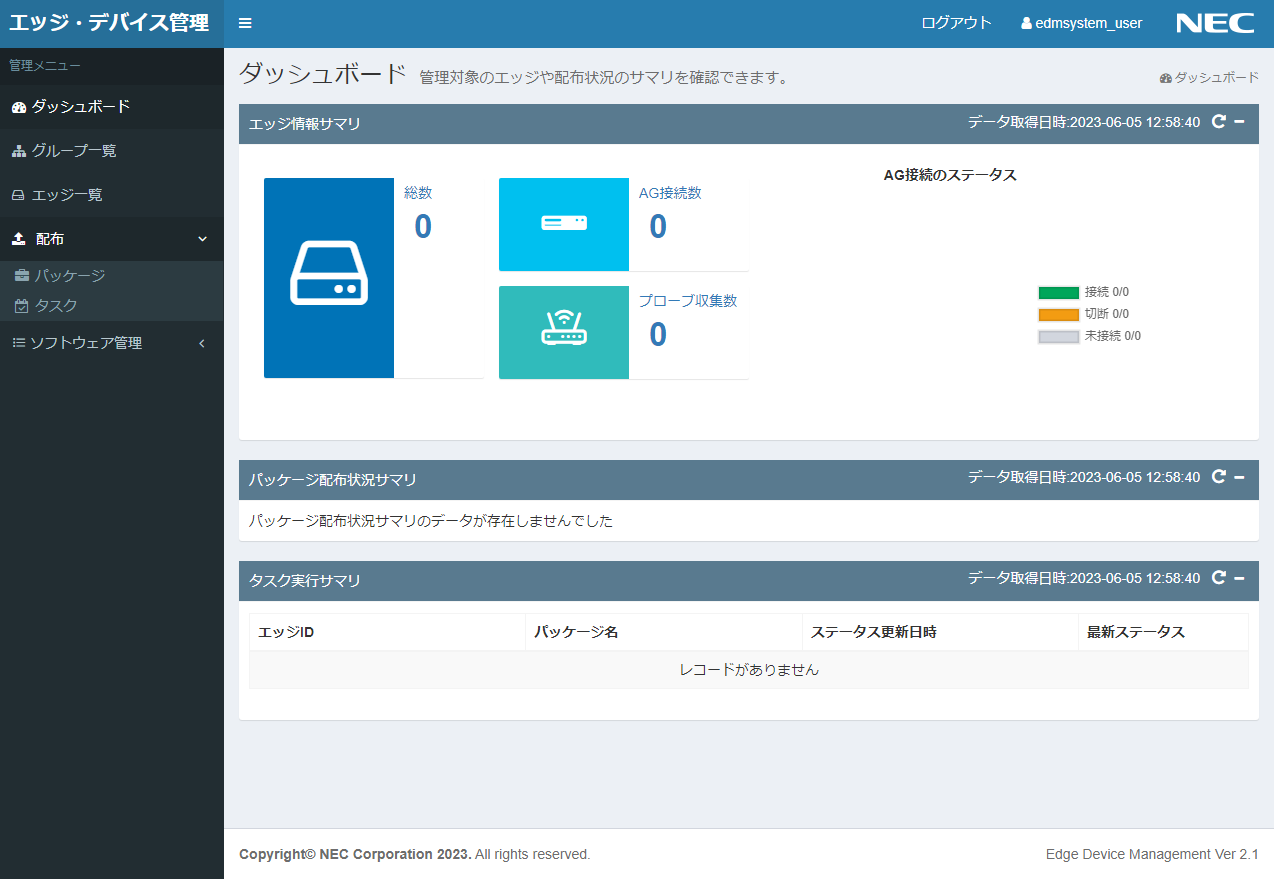
Task: Toggle the green 接続 legend swatch
Action: [x=1058, y=293]
